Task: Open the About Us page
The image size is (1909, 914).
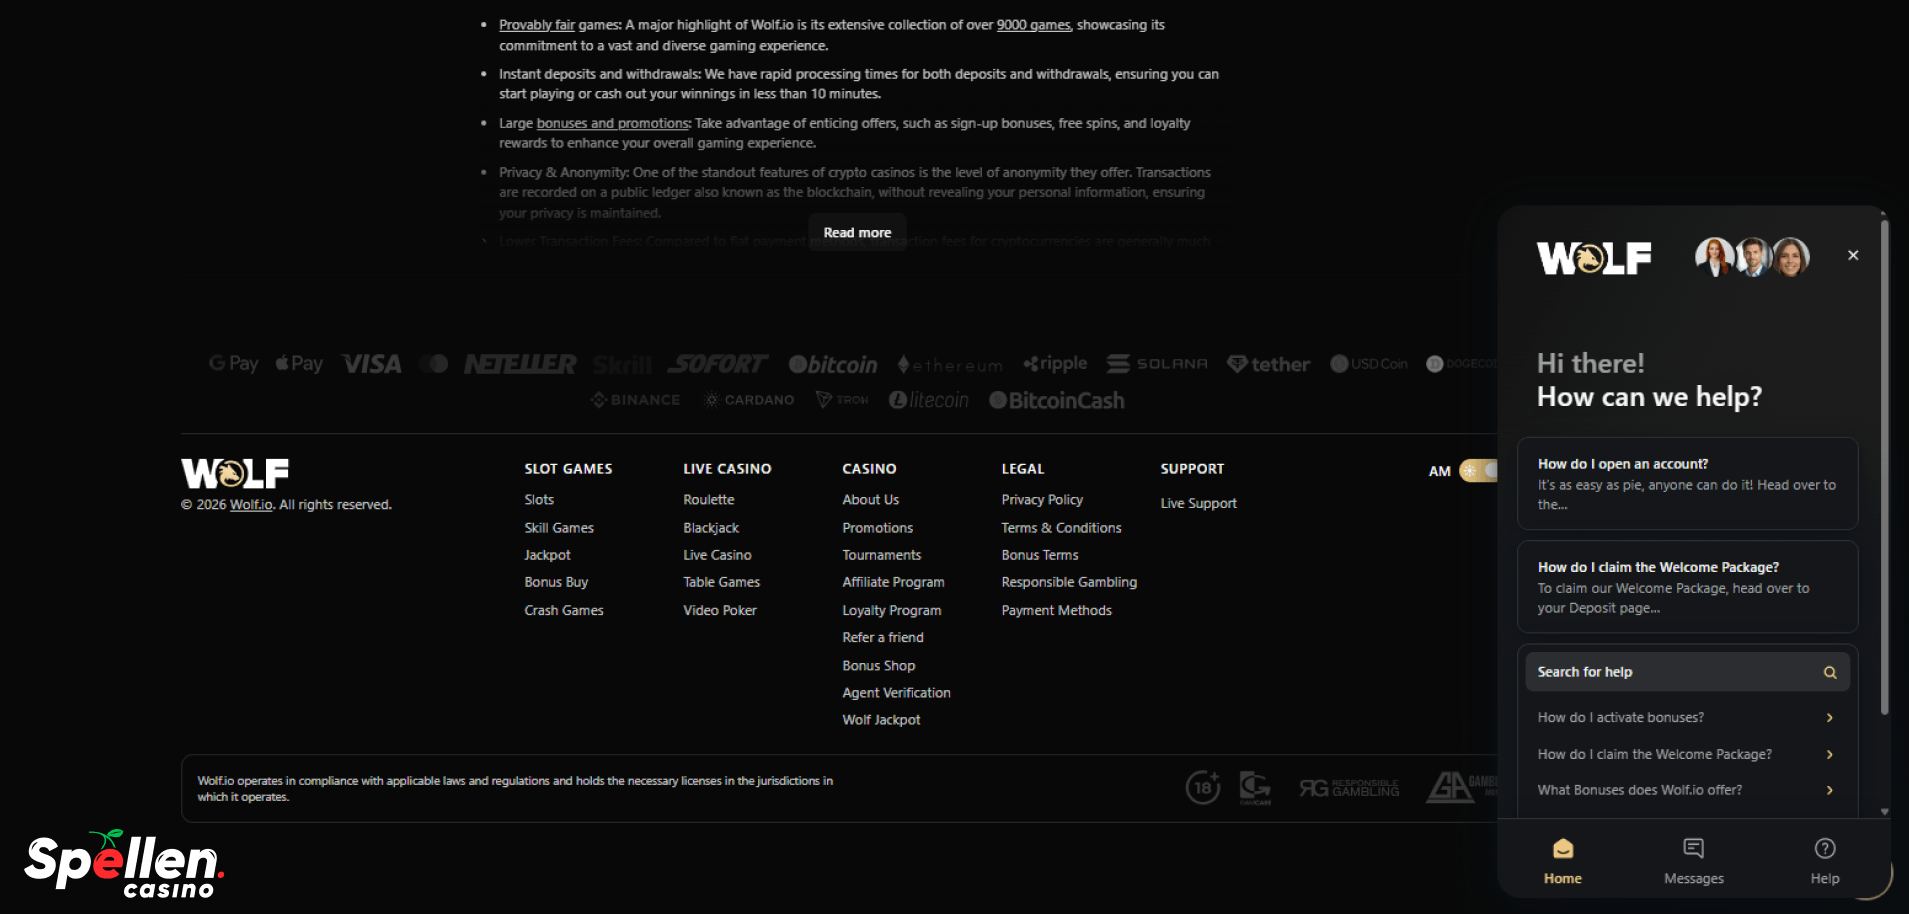Action: 871,500
